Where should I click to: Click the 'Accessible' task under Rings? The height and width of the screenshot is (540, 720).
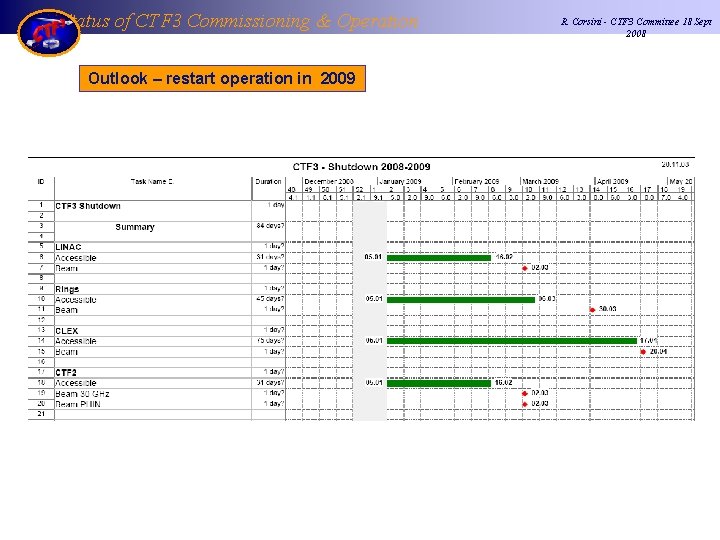pos(76,300)
